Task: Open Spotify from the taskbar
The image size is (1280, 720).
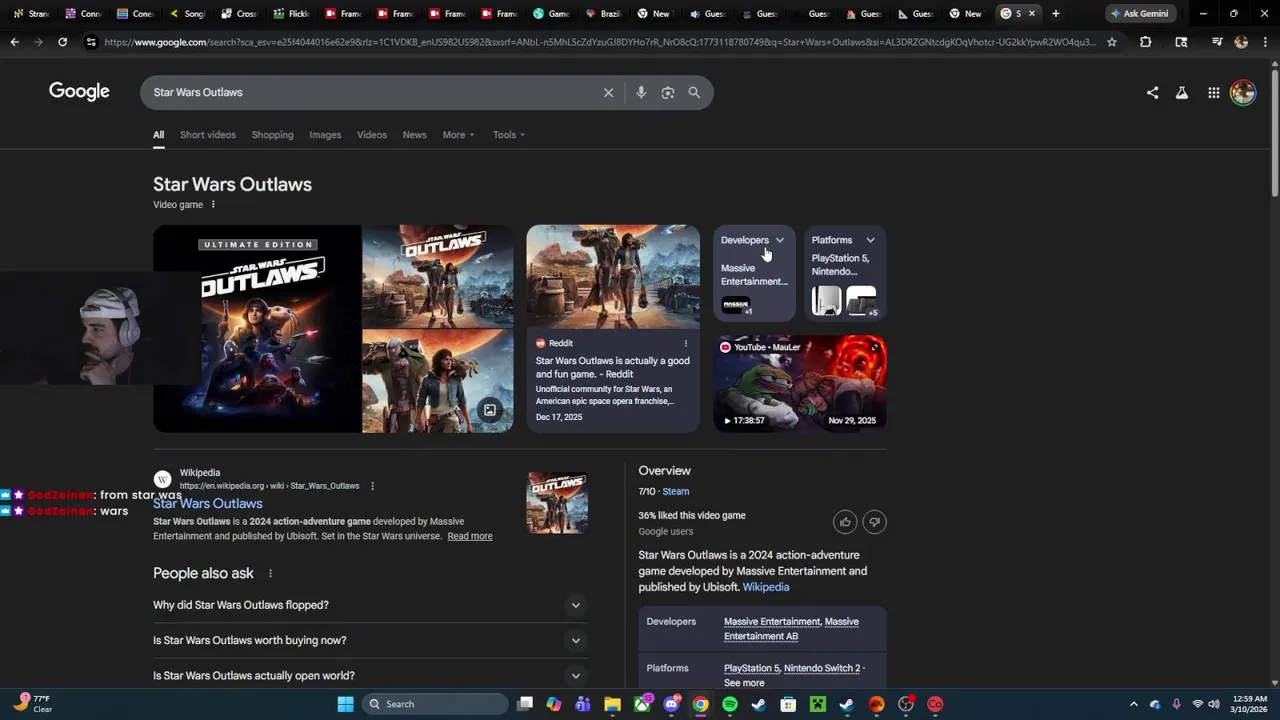Action: tap(730, 704)
